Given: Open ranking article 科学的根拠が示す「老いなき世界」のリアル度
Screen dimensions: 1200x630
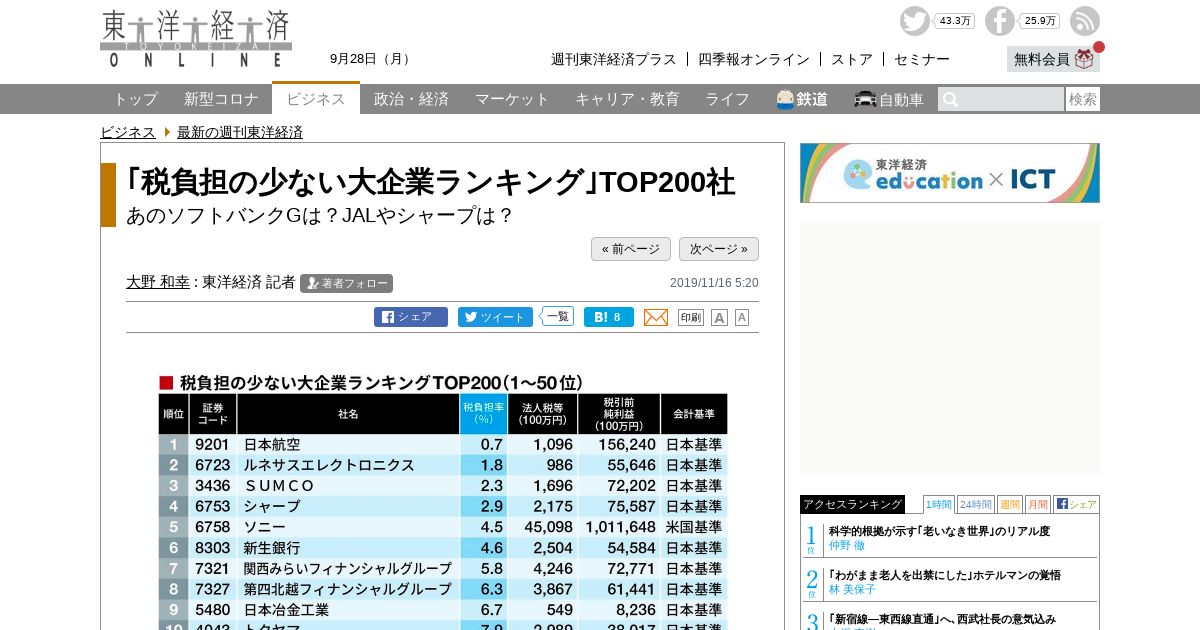Looking at the screenshot, I should pyautogui.click(x=939, y=531).
